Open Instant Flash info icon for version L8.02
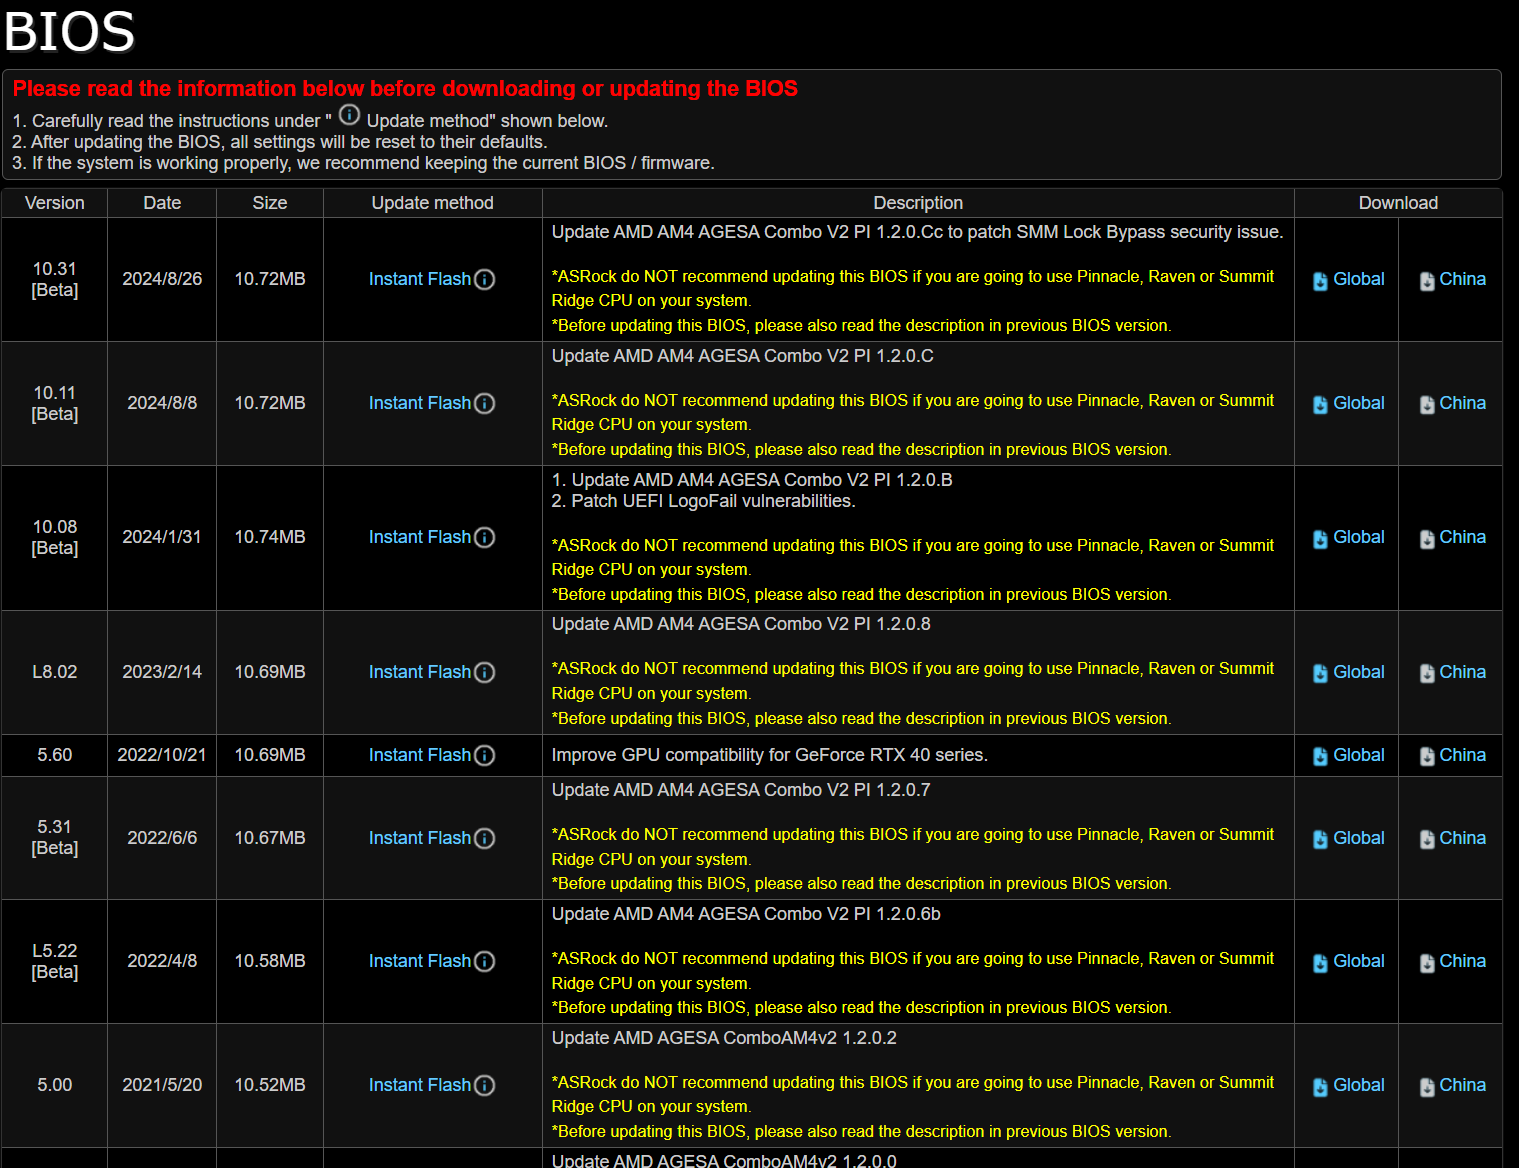Image resolution: width=1519 pixels, height=1168 pixels. [x=485, y=673]
